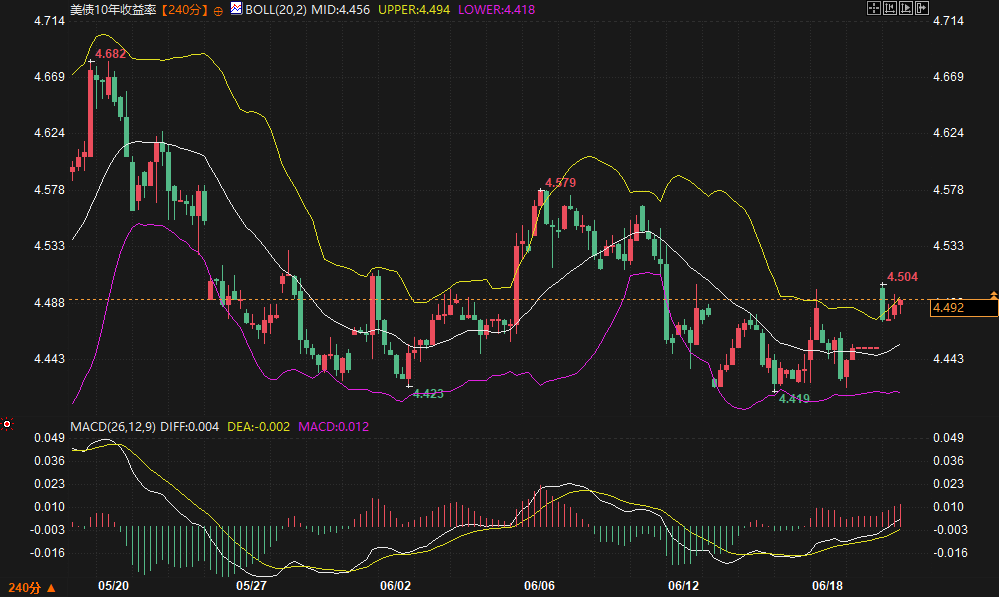Image resolution: width=999 pixels, height=597 pixels.
Task: Click the 4.578 right axis label
Action: pos(949,190)
